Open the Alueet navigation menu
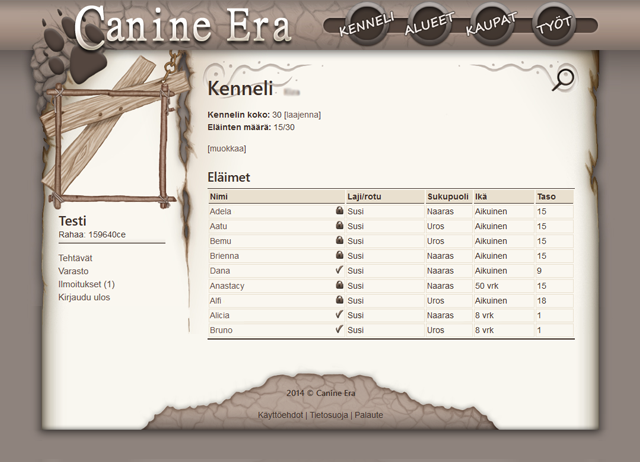The width and height of the screenshot is (640, 462). 429,26
